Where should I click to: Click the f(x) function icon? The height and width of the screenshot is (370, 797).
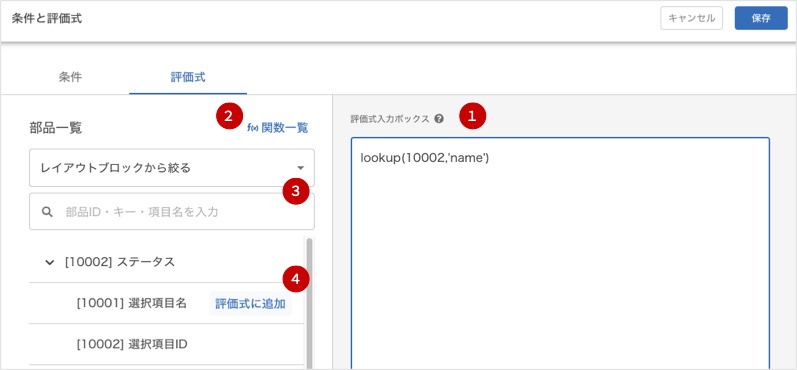[x=253, y=128]
